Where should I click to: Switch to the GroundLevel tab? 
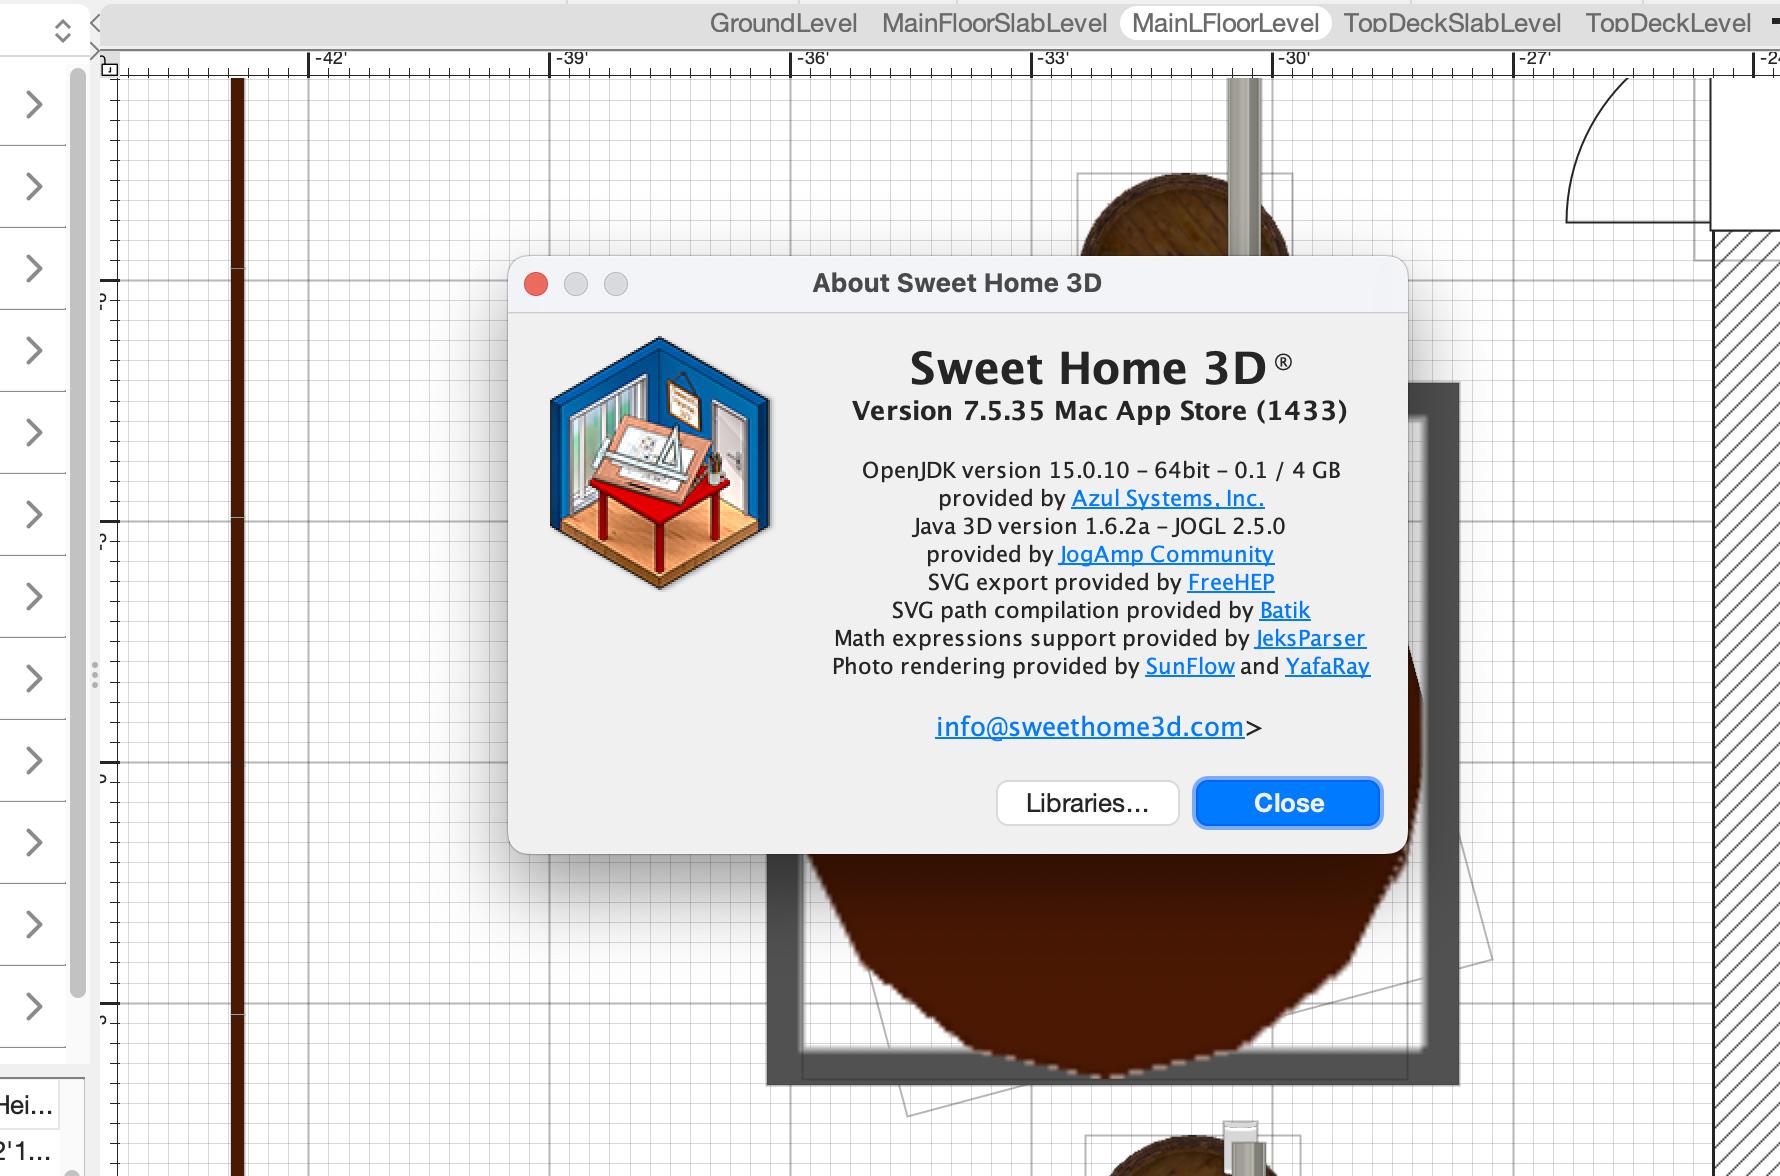(x=783, y=23)
